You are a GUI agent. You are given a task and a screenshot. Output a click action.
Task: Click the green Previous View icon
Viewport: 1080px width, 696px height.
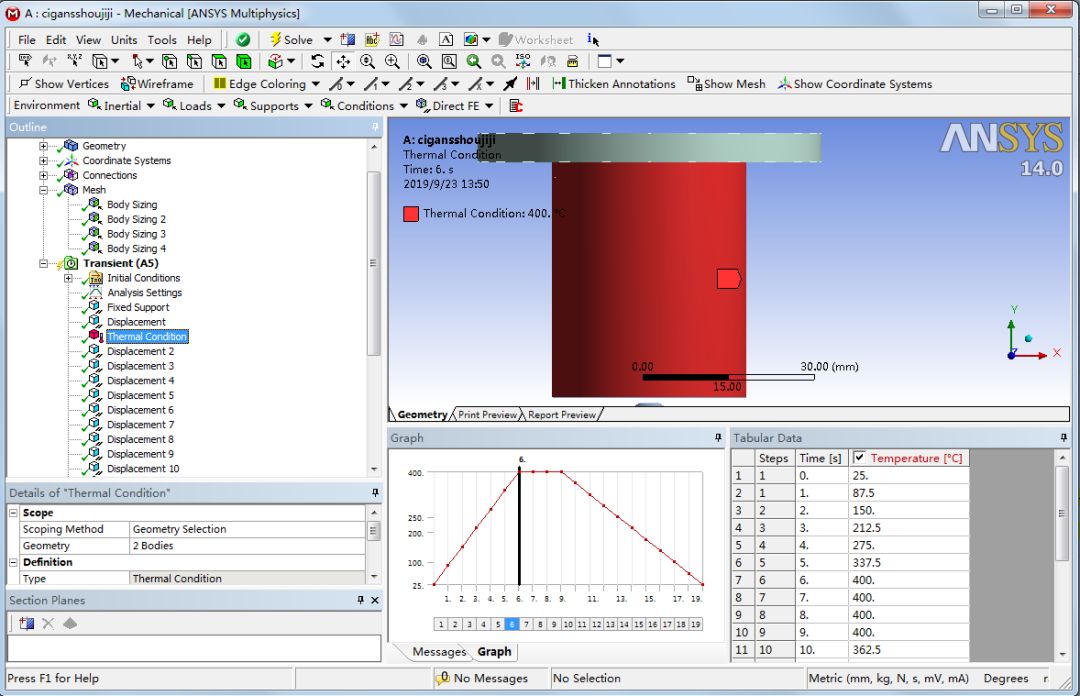pyautogui.click(x=474, y=61)
